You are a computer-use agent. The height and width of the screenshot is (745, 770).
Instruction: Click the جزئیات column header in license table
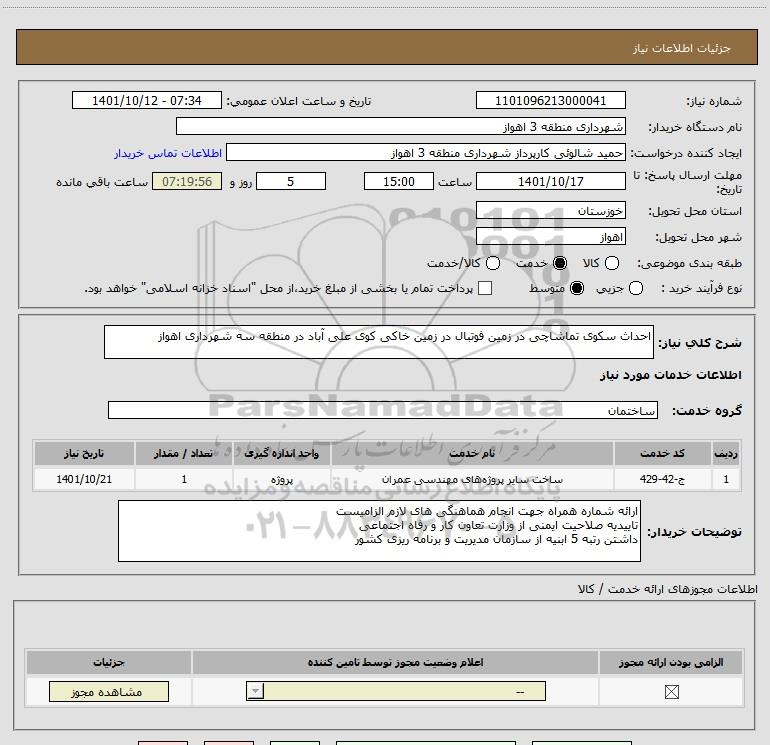(x=109, y=662)
